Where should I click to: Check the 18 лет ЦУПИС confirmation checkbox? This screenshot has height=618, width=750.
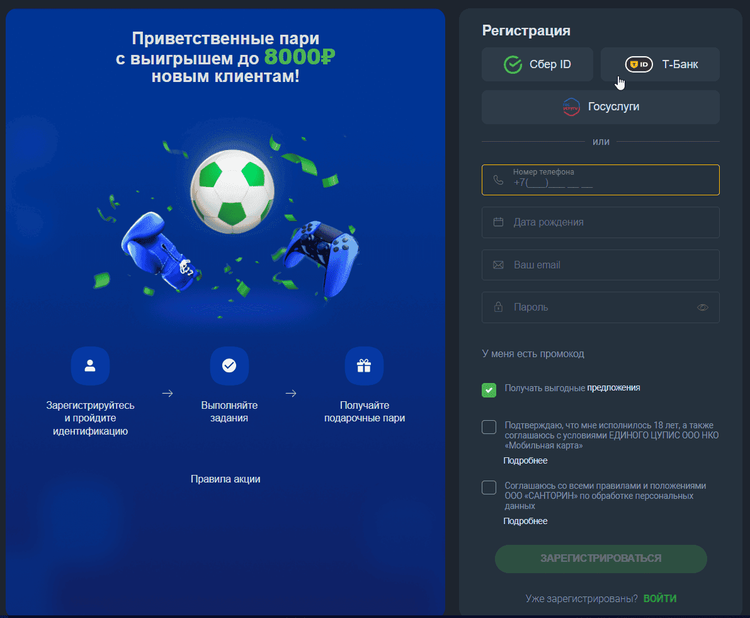pyautogui.click(x=489, y=427)
